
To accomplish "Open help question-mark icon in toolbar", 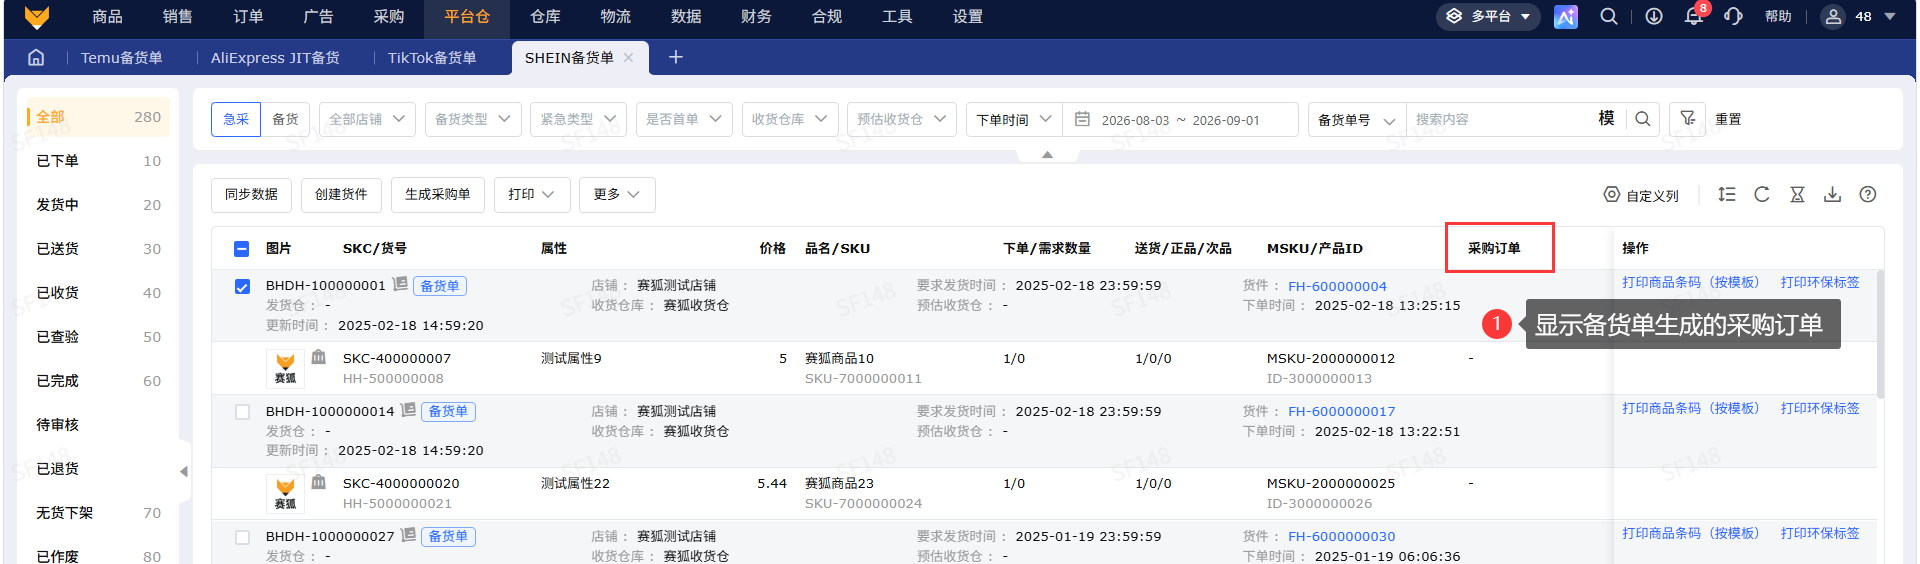I will click(x=1868, y=195).
